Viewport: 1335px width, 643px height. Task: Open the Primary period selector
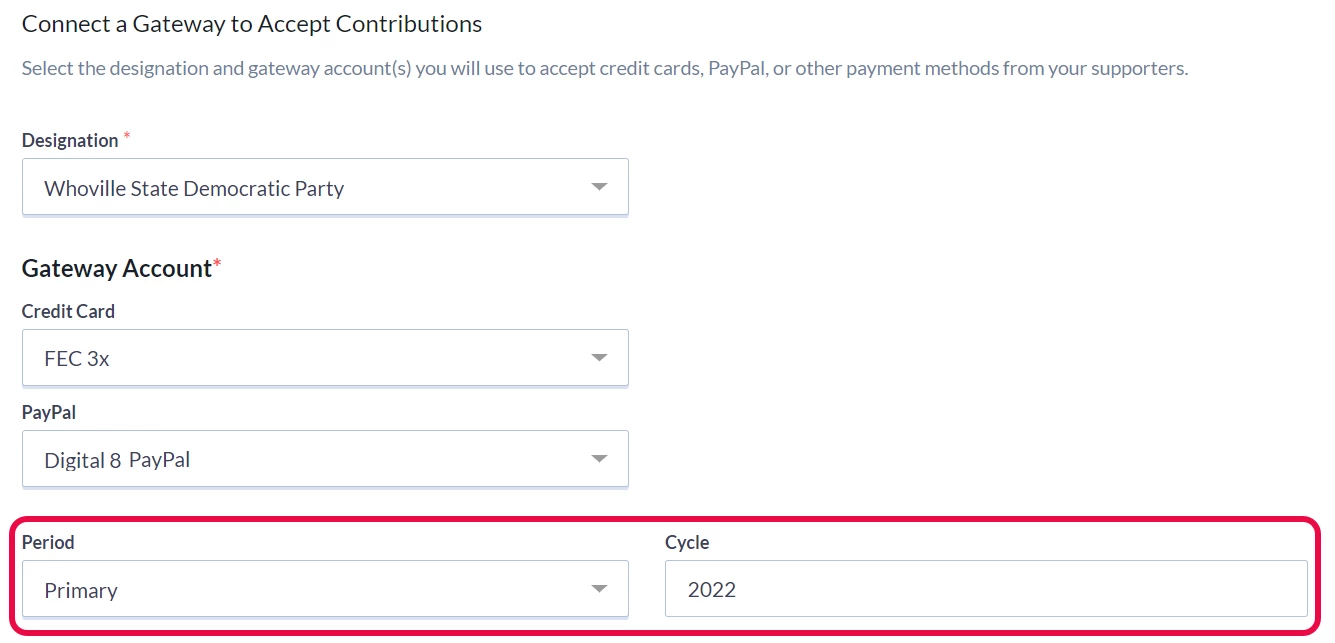tap(325, 589)
